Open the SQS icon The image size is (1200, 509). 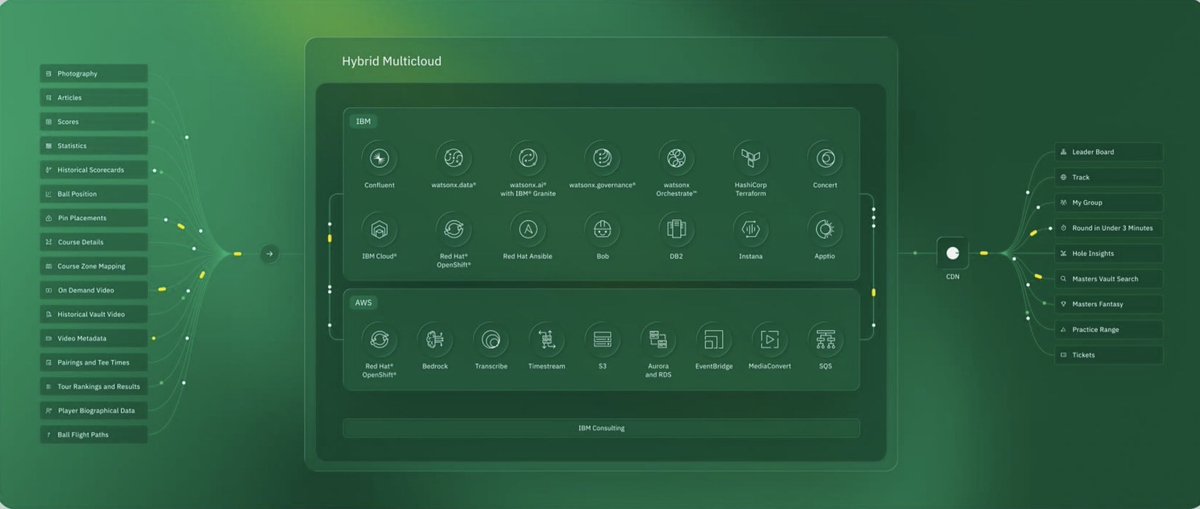pos(825,340)
